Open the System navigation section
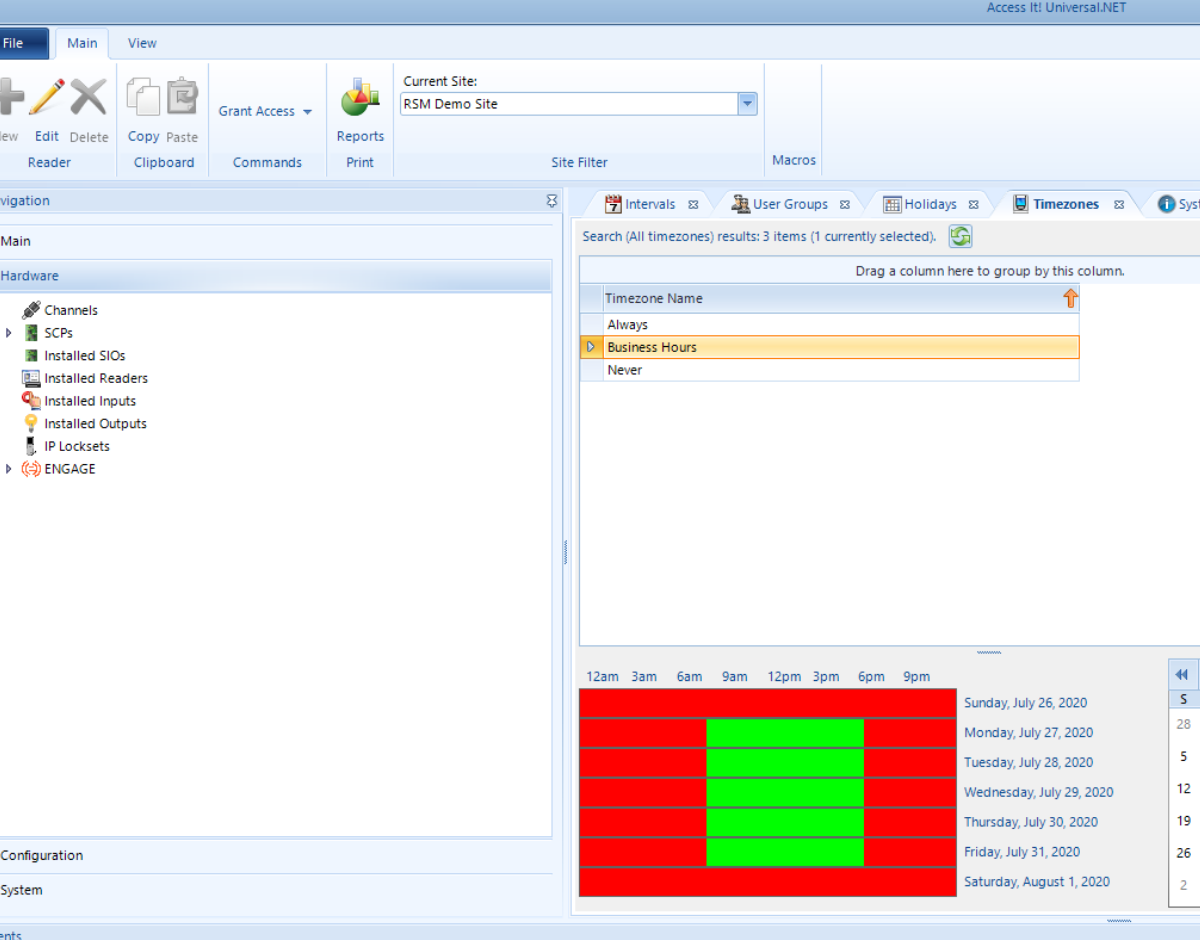 [x=275, y=890]
